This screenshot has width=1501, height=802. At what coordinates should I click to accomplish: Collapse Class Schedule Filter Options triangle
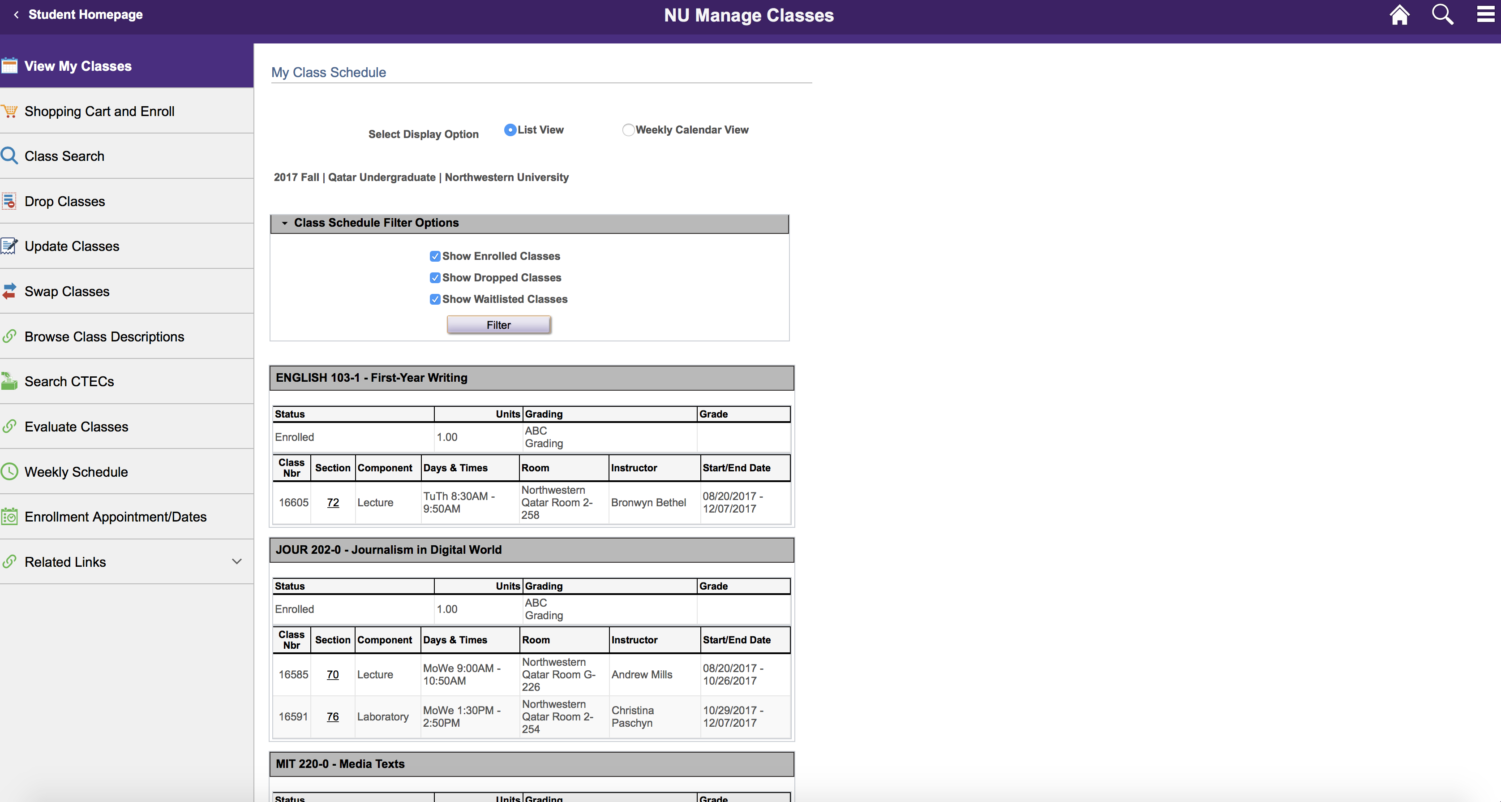click(284, 223)
